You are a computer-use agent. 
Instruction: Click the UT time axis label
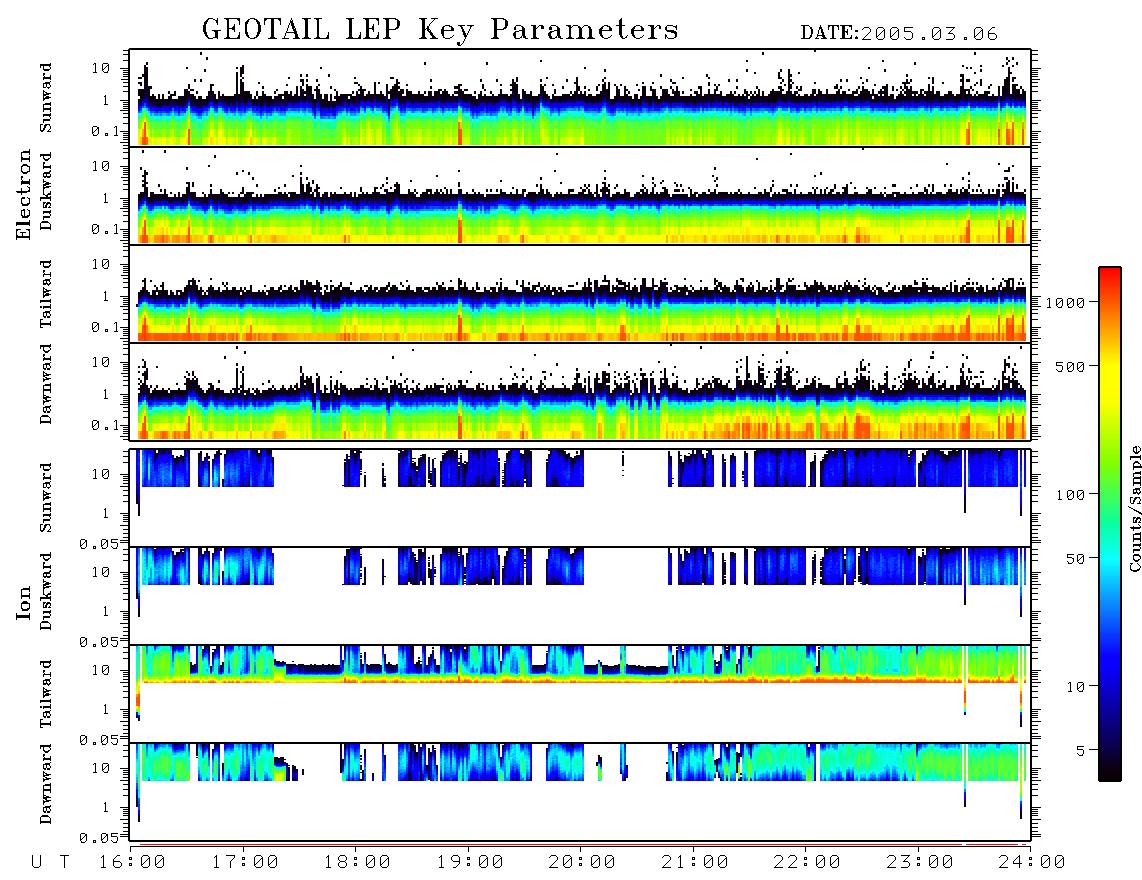click(51, 863)
